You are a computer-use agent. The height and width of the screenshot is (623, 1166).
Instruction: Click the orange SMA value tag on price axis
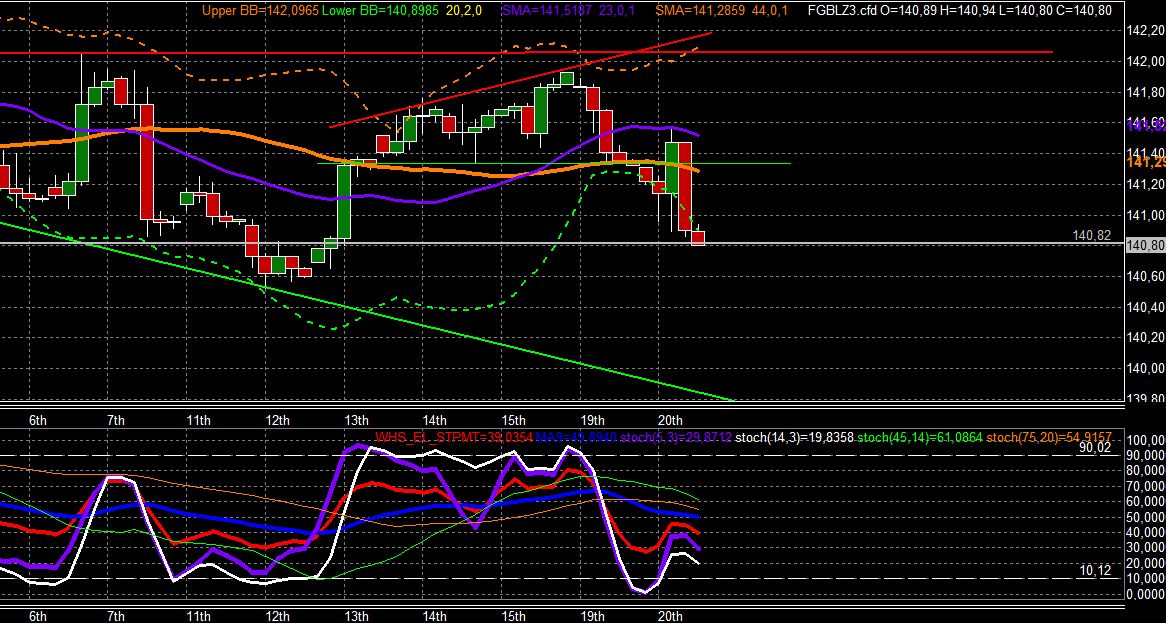point(1146,162)
